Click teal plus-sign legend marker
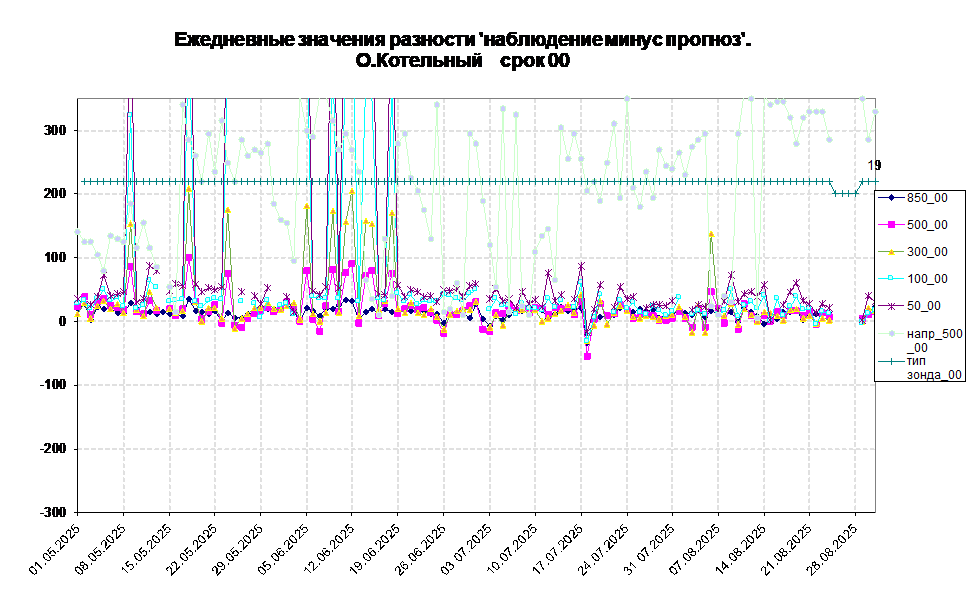976x599 pixels. [x=890, y=361]
